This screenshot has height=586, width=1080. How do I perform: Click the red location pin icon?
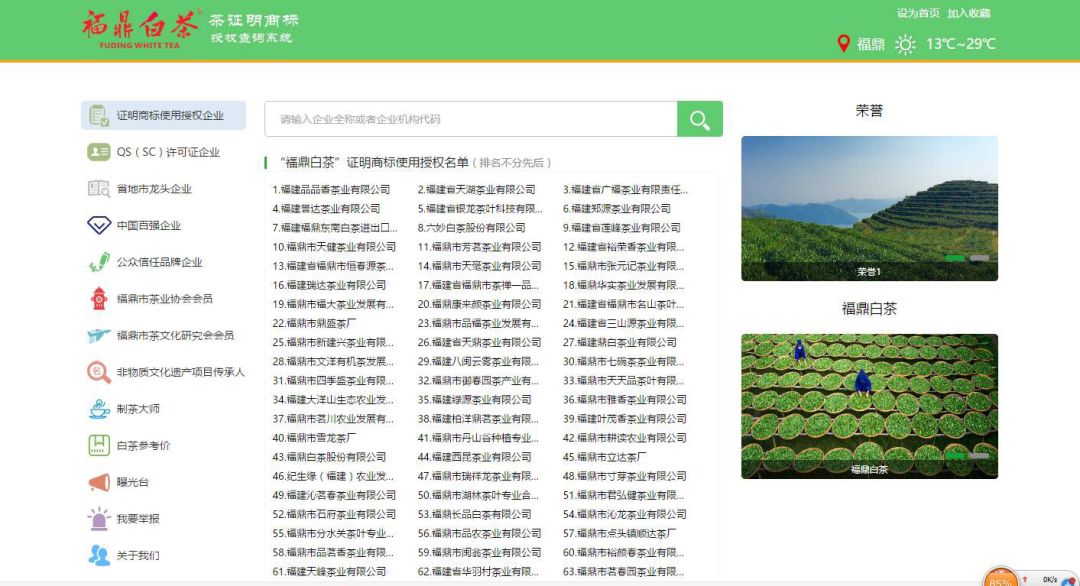(x=843, y=43)
